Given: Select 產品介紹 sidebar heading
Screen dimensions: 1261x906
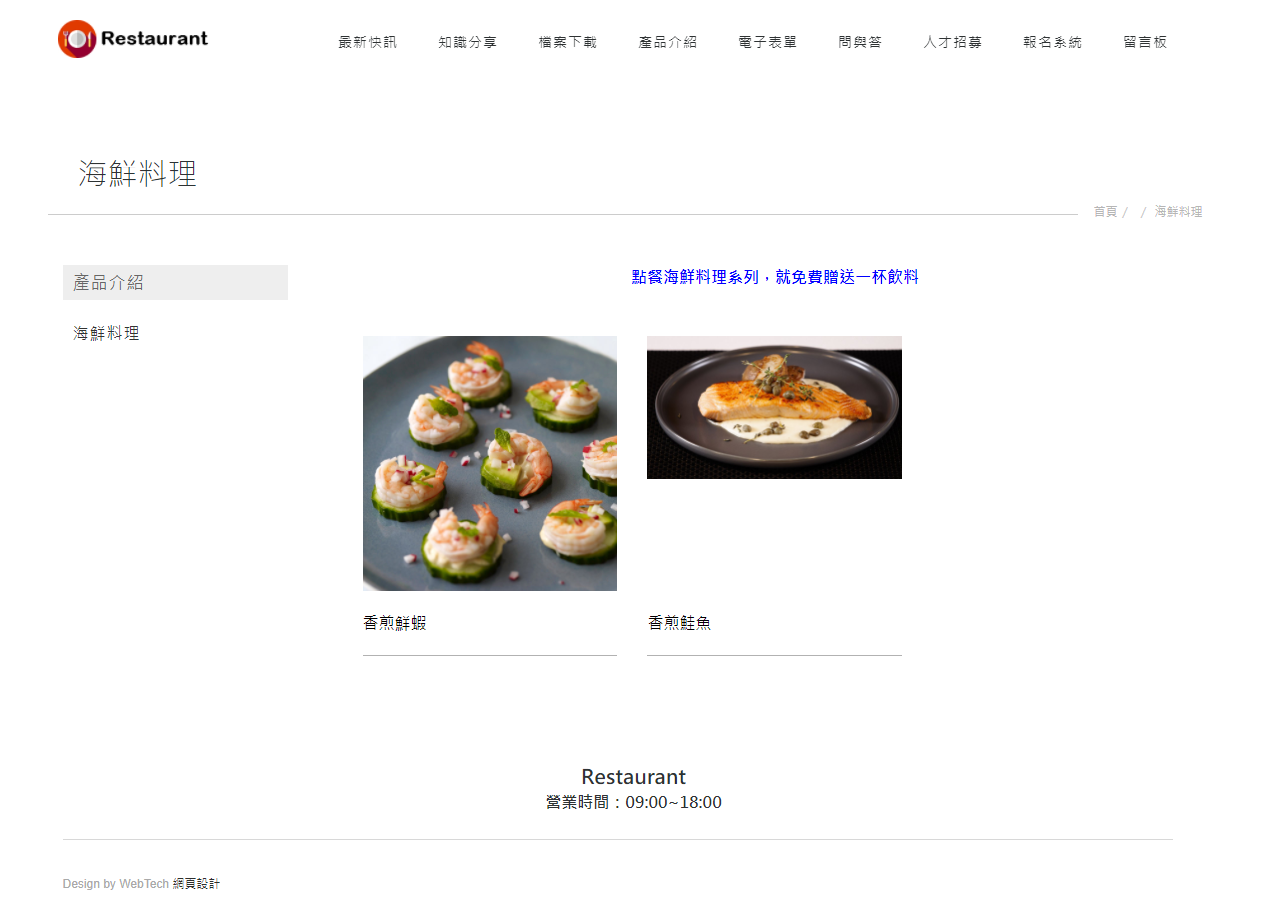Looking at the screenshot, I should (175, 282).
